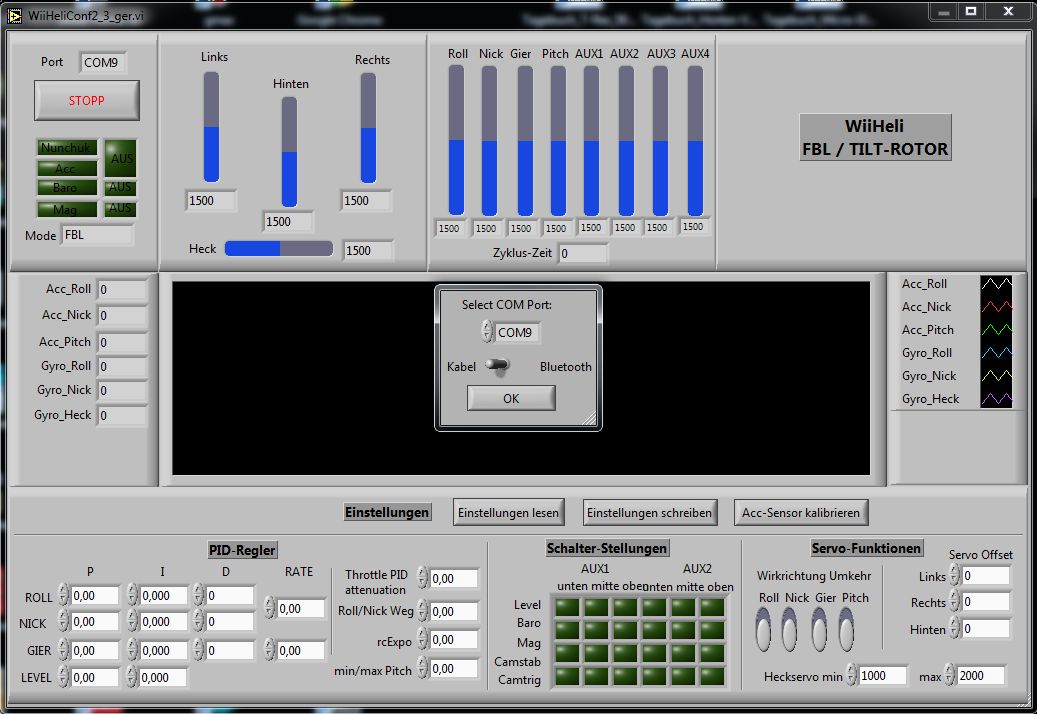
Task: Click the Select COM Port stepper arrows
Action: pos(487,332)
